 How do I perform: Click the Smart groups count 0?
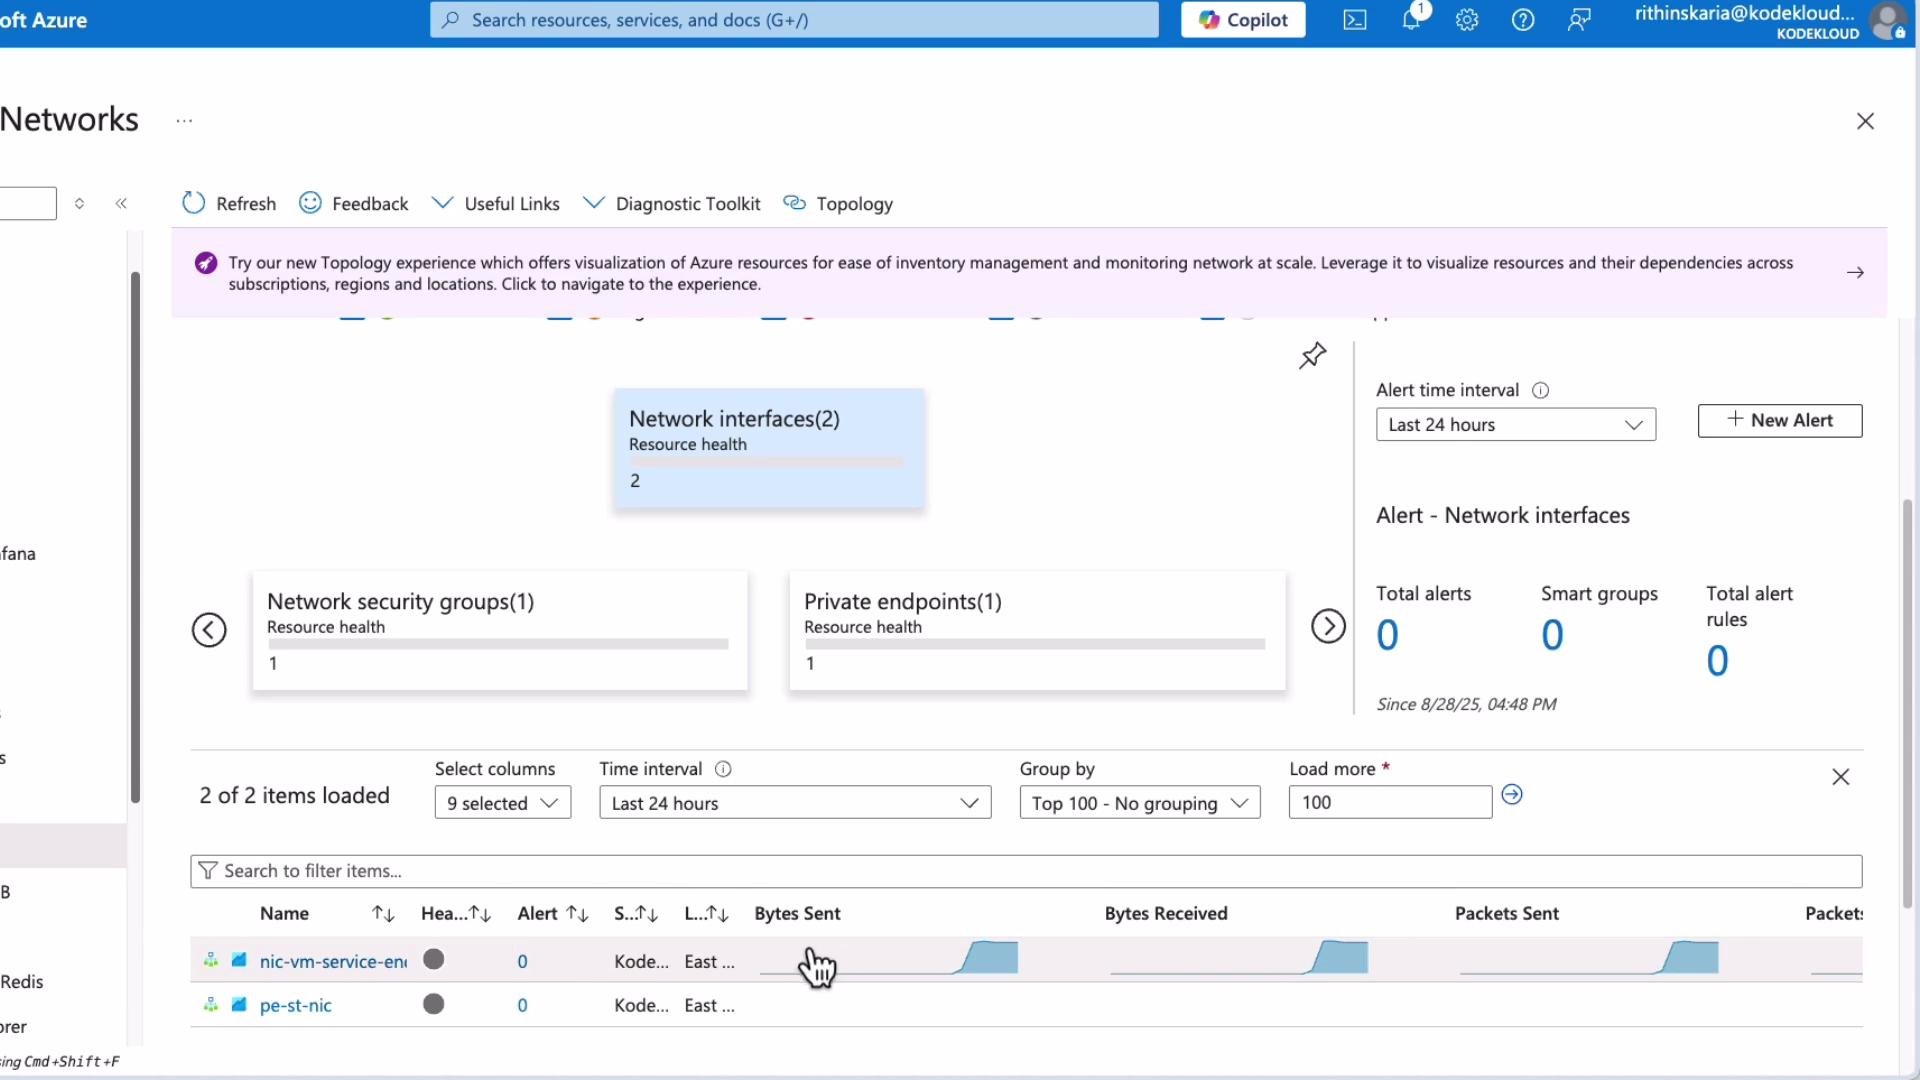click(1552, 636)
